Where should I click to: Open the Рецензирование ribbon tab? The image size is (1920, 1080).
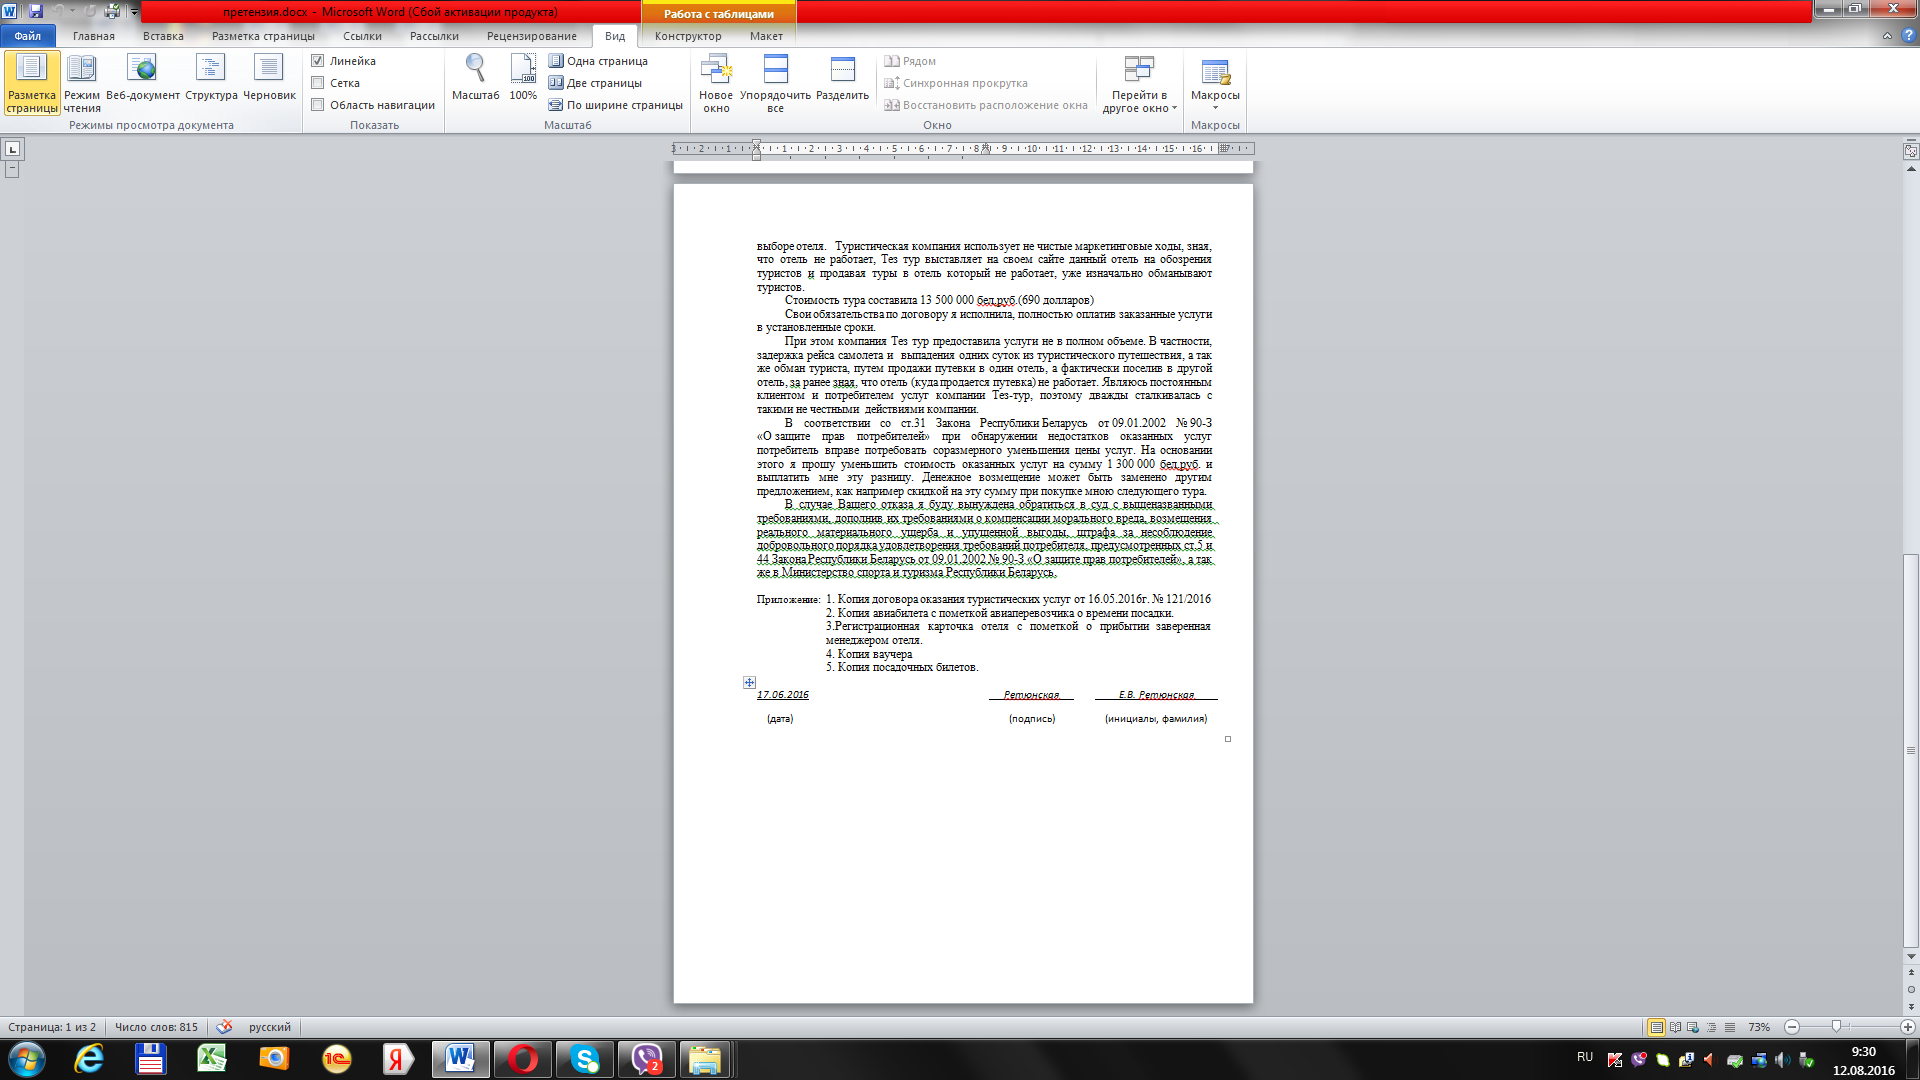531,36
